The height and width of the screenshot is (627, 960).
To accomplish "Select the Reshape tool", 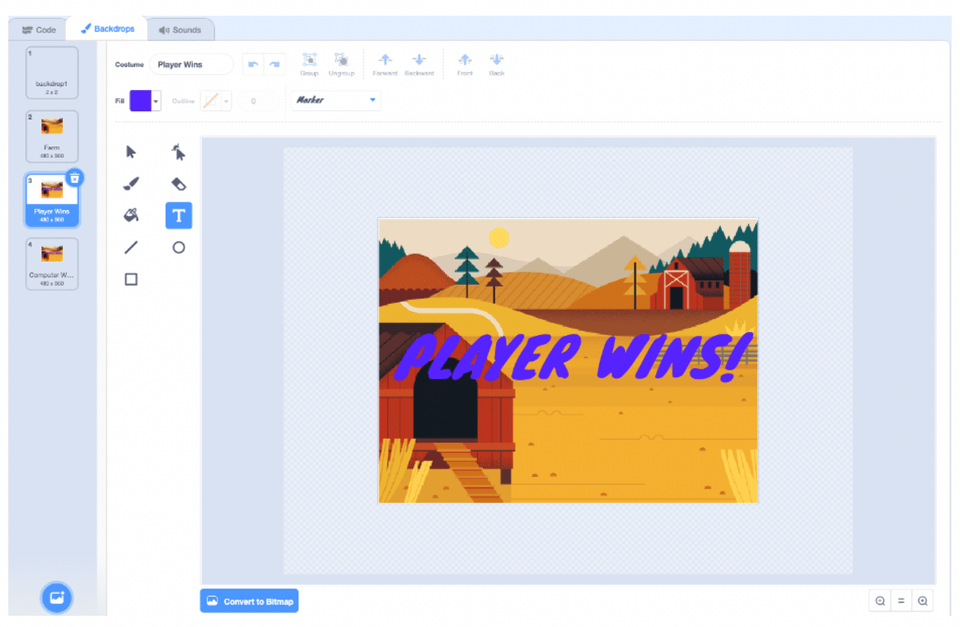I will click(178, 152).
